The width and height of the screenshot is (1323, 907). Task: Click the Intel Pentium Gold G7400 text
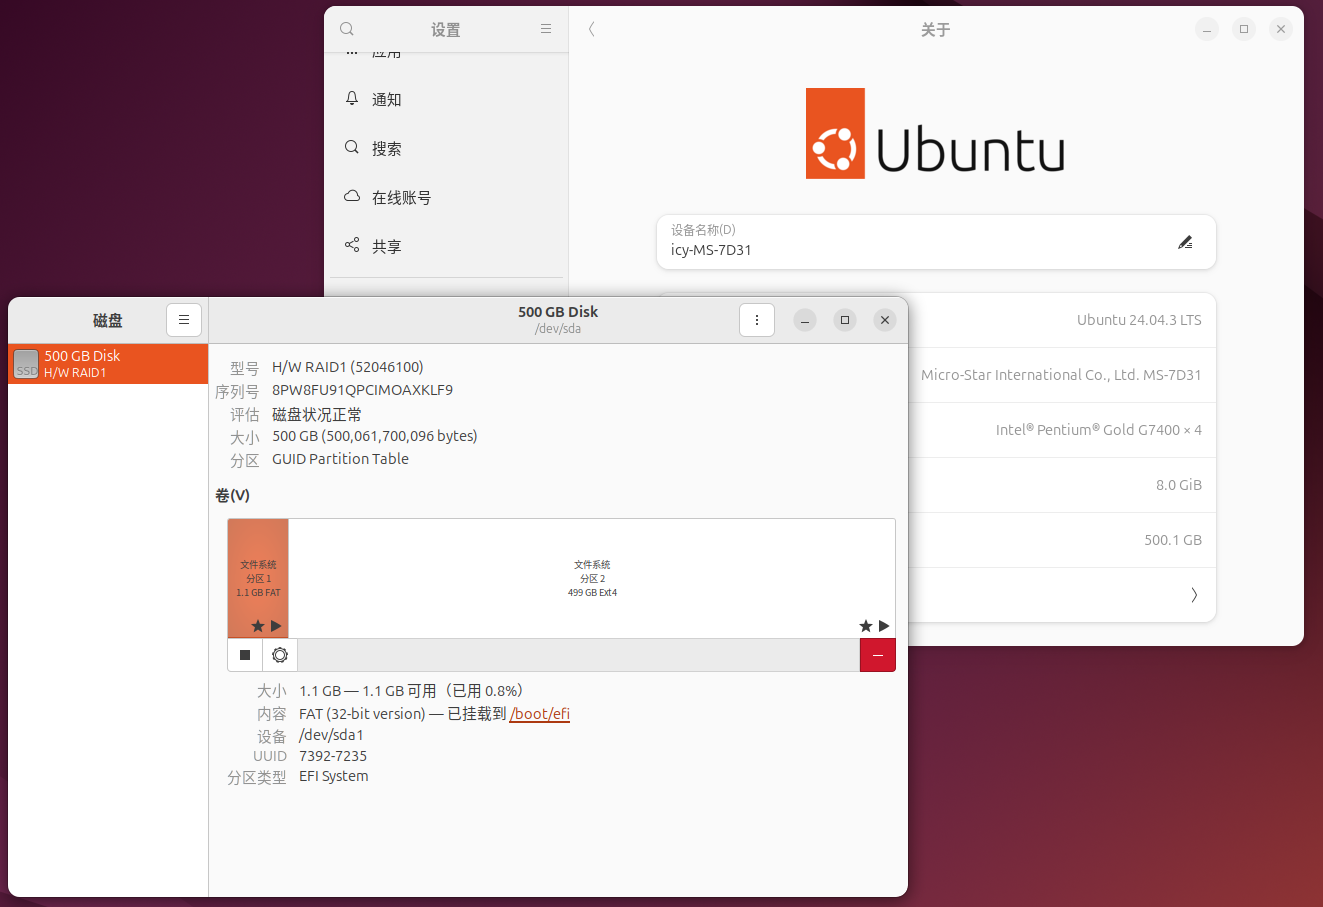pos(1099,430)
